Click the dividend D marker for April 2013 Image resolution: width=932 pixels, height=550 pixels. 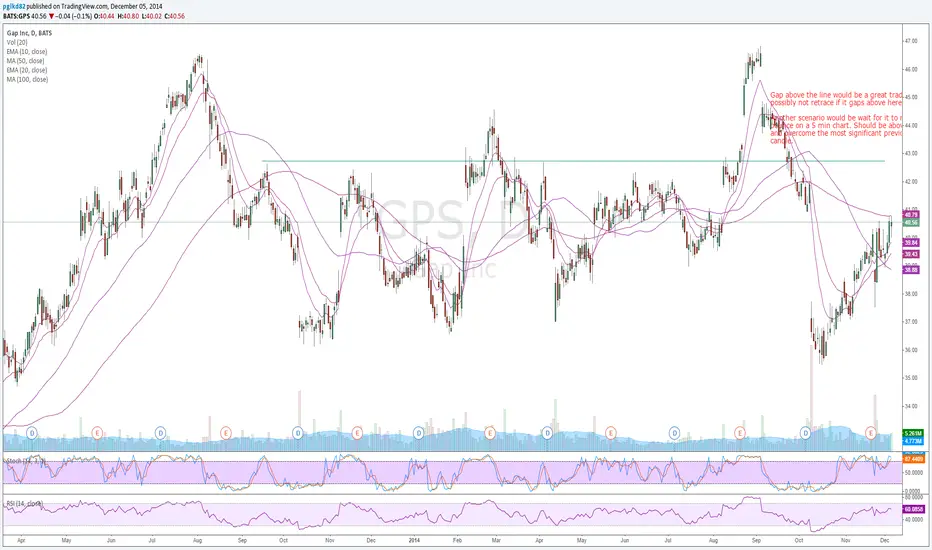tap(32, 433)
